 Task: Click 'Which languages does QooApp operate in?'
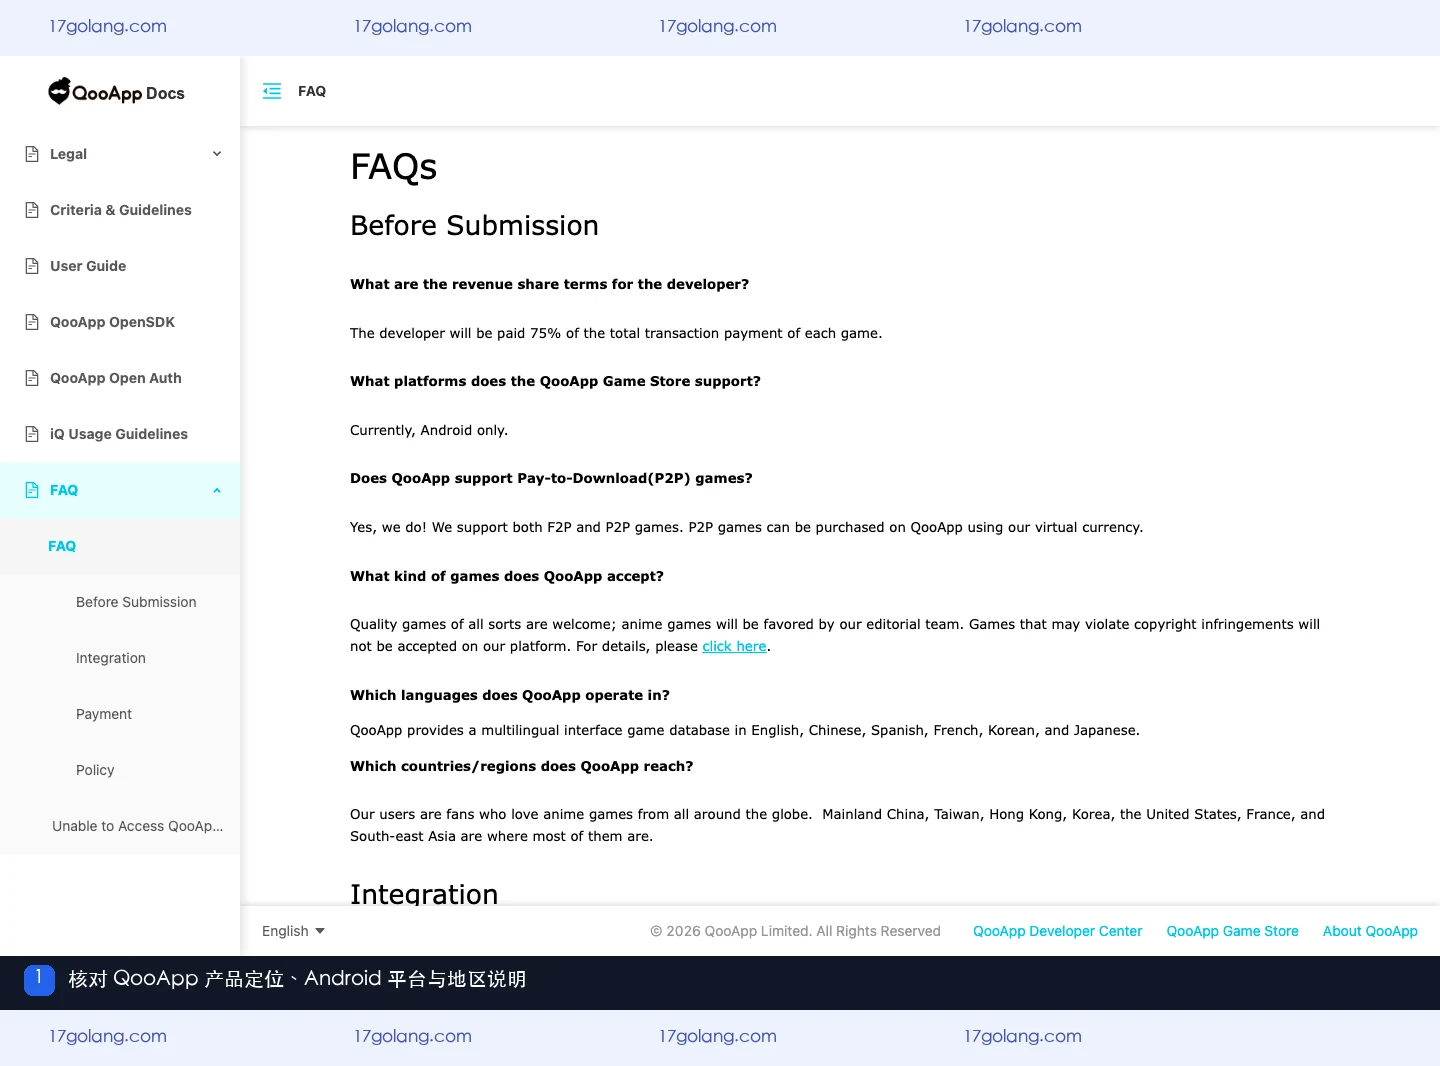(510, 695)
